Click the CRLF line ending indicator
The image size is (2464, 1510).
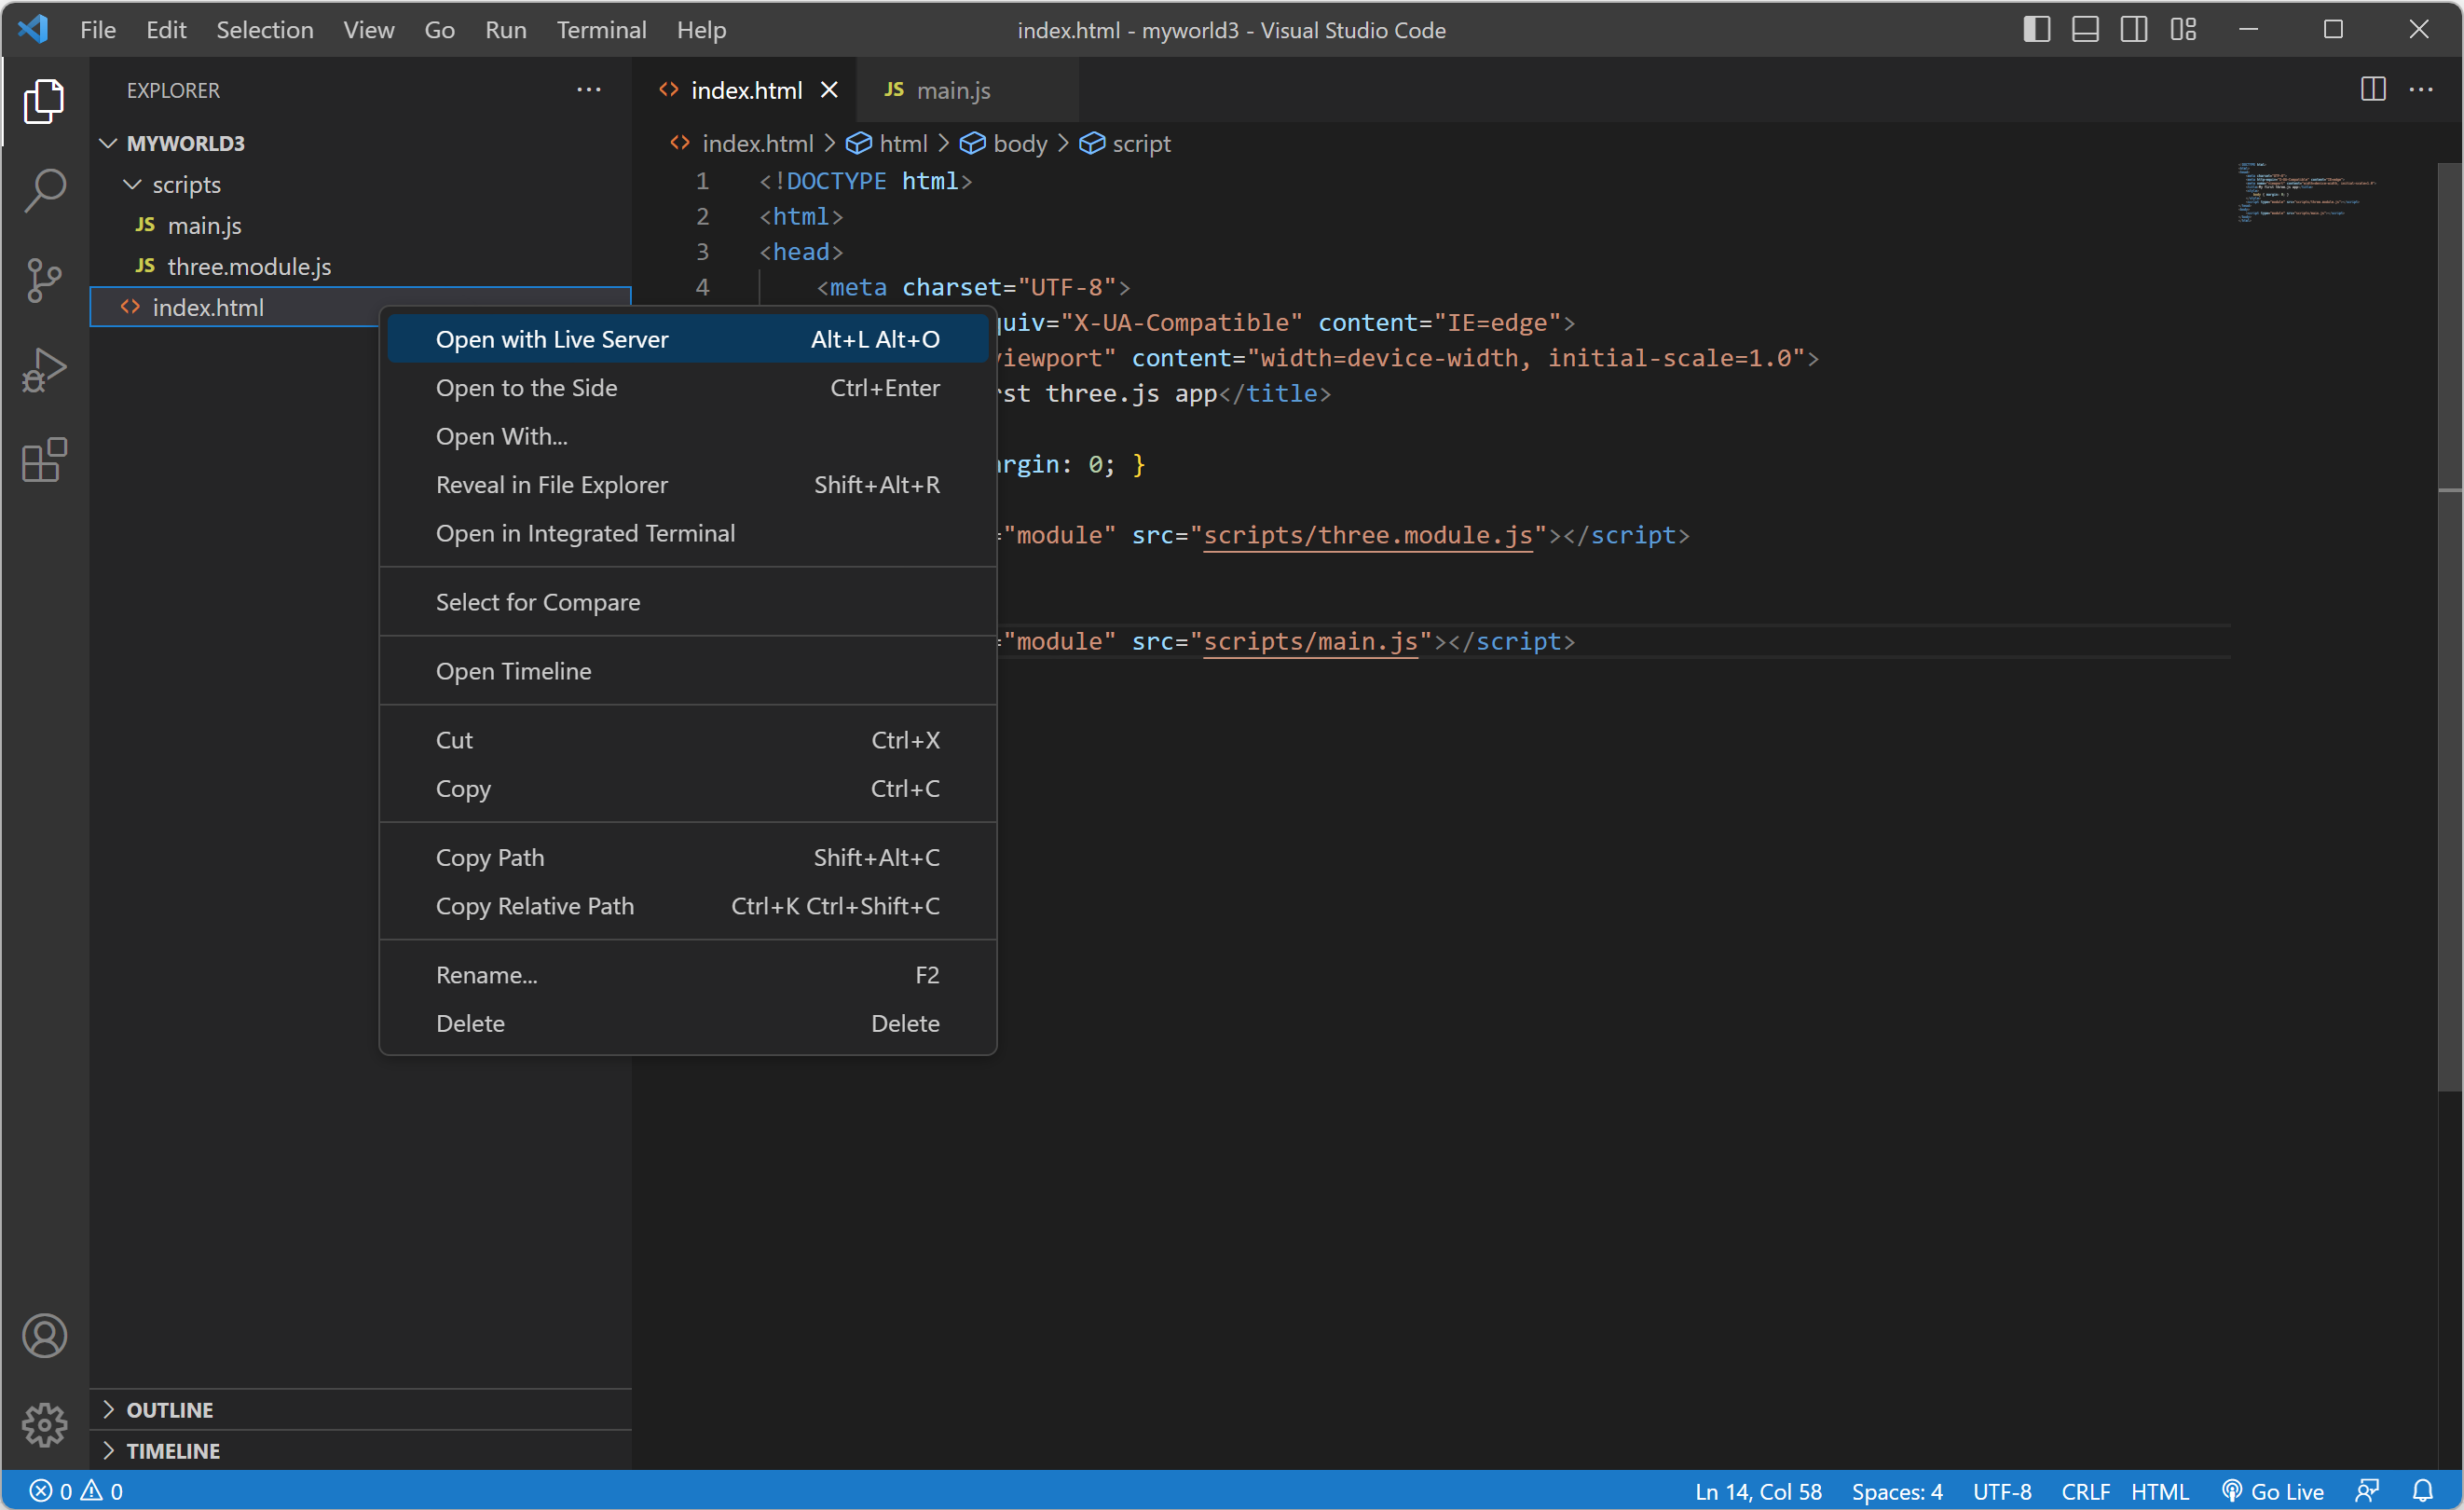click(2084, 1490)
